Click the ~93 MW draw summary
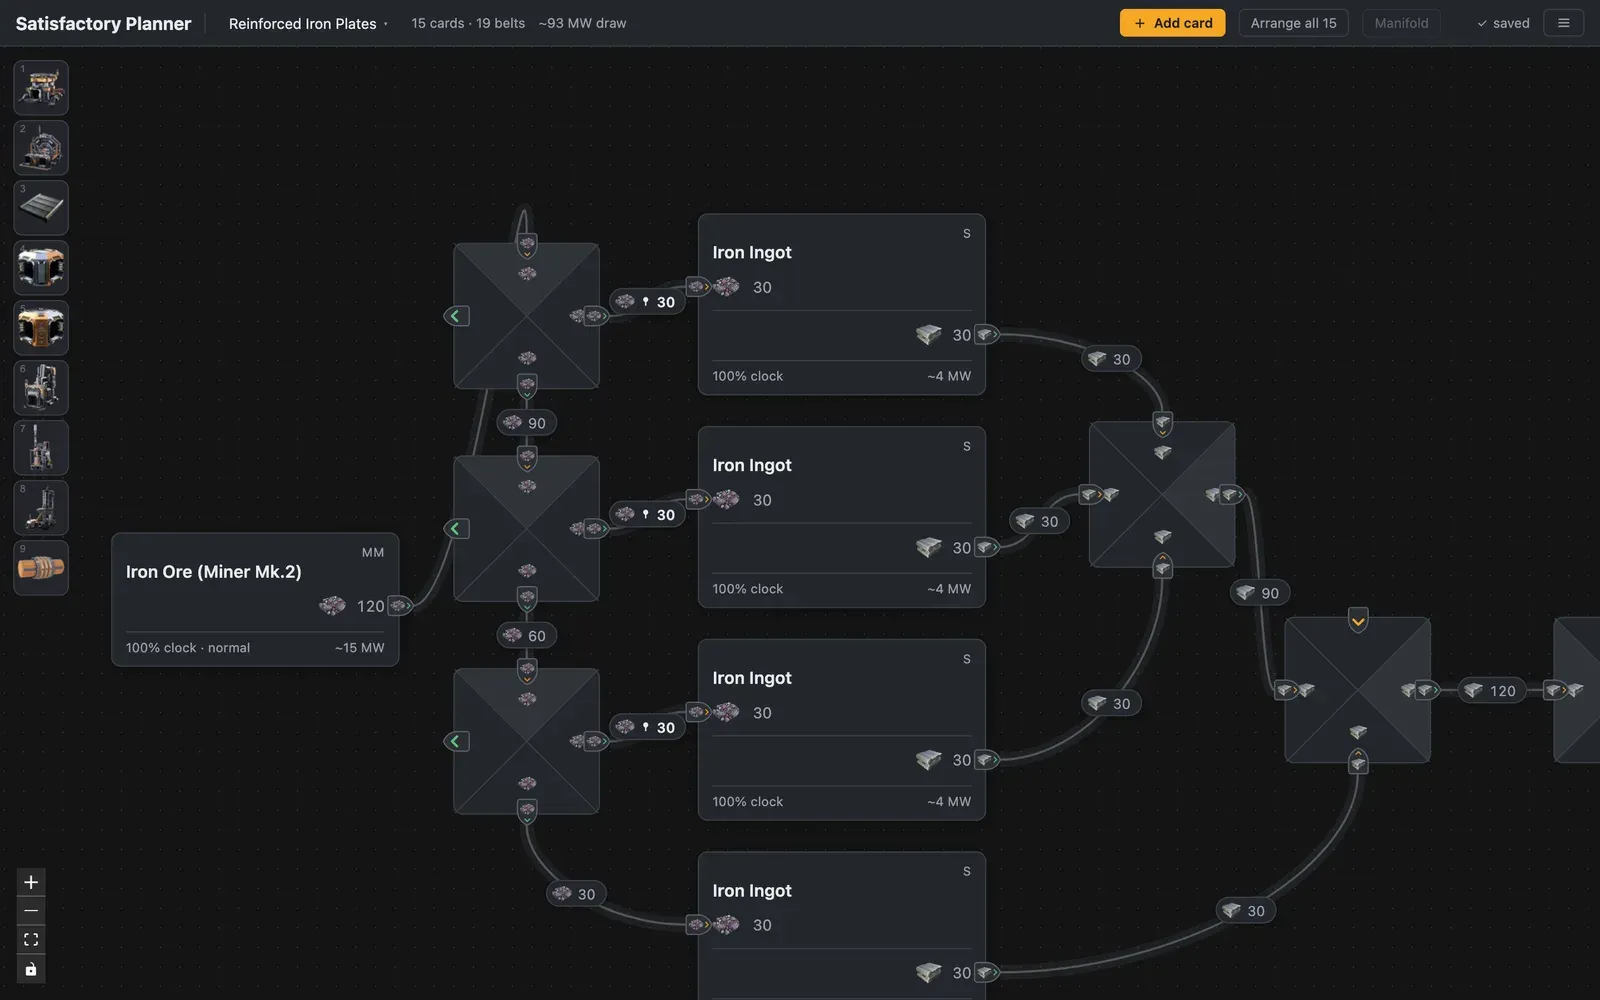The image size is (1600, 1000). [583, 23]
